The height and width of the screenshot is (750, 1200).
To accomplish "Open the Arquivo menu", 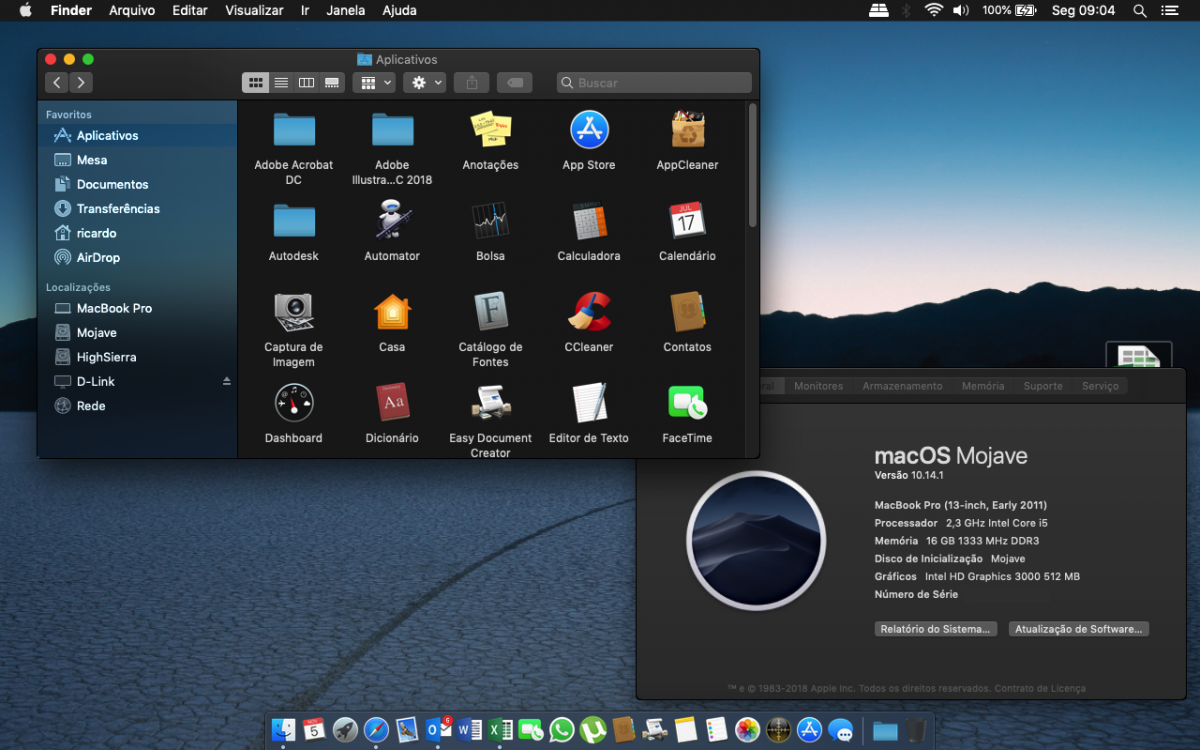I will 132,10.
